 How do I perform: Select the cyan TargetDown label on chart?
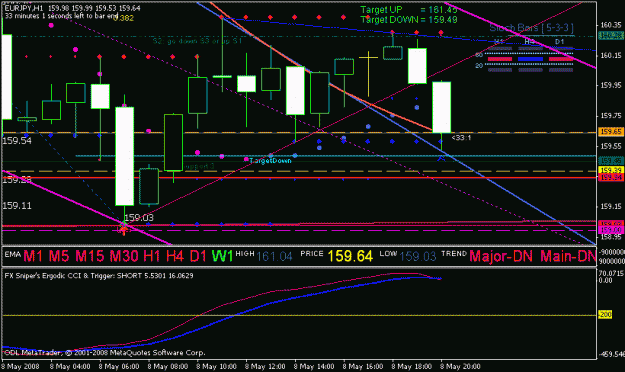tap(270, 161)
